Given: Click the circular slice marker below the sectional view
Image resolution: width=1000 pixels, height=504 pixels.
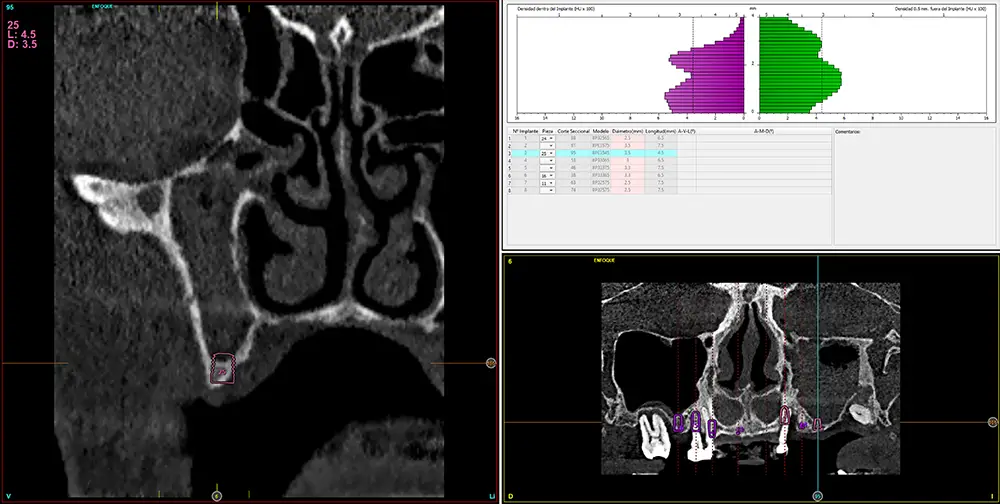Looking at the screenshot, I should 217,495.
